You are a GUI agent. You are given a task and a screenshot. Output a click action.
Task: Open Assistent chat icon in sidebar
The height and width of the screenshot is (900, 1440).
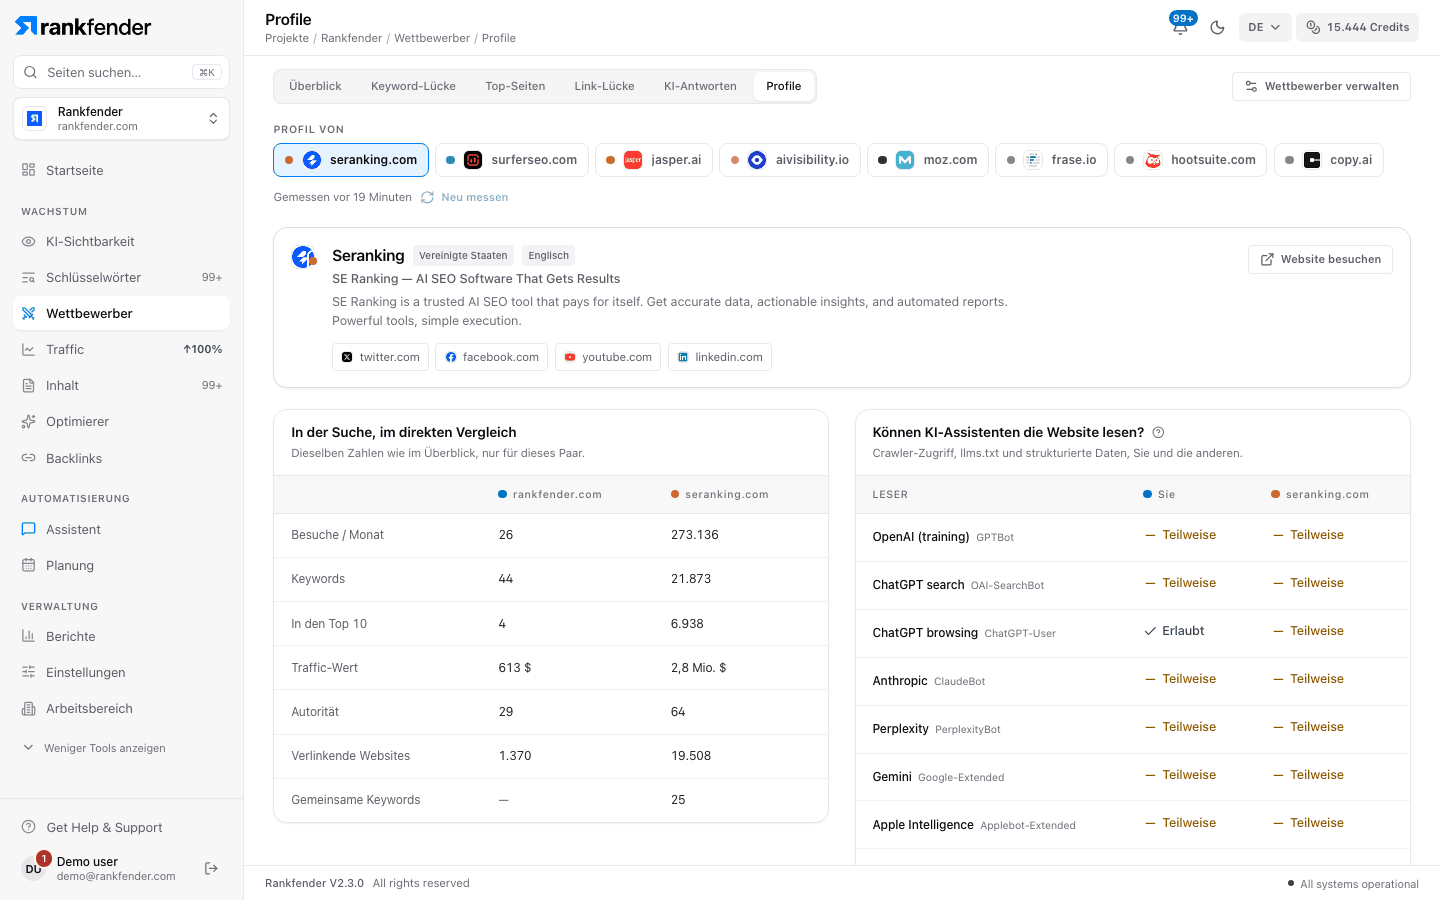coord(28,530)
